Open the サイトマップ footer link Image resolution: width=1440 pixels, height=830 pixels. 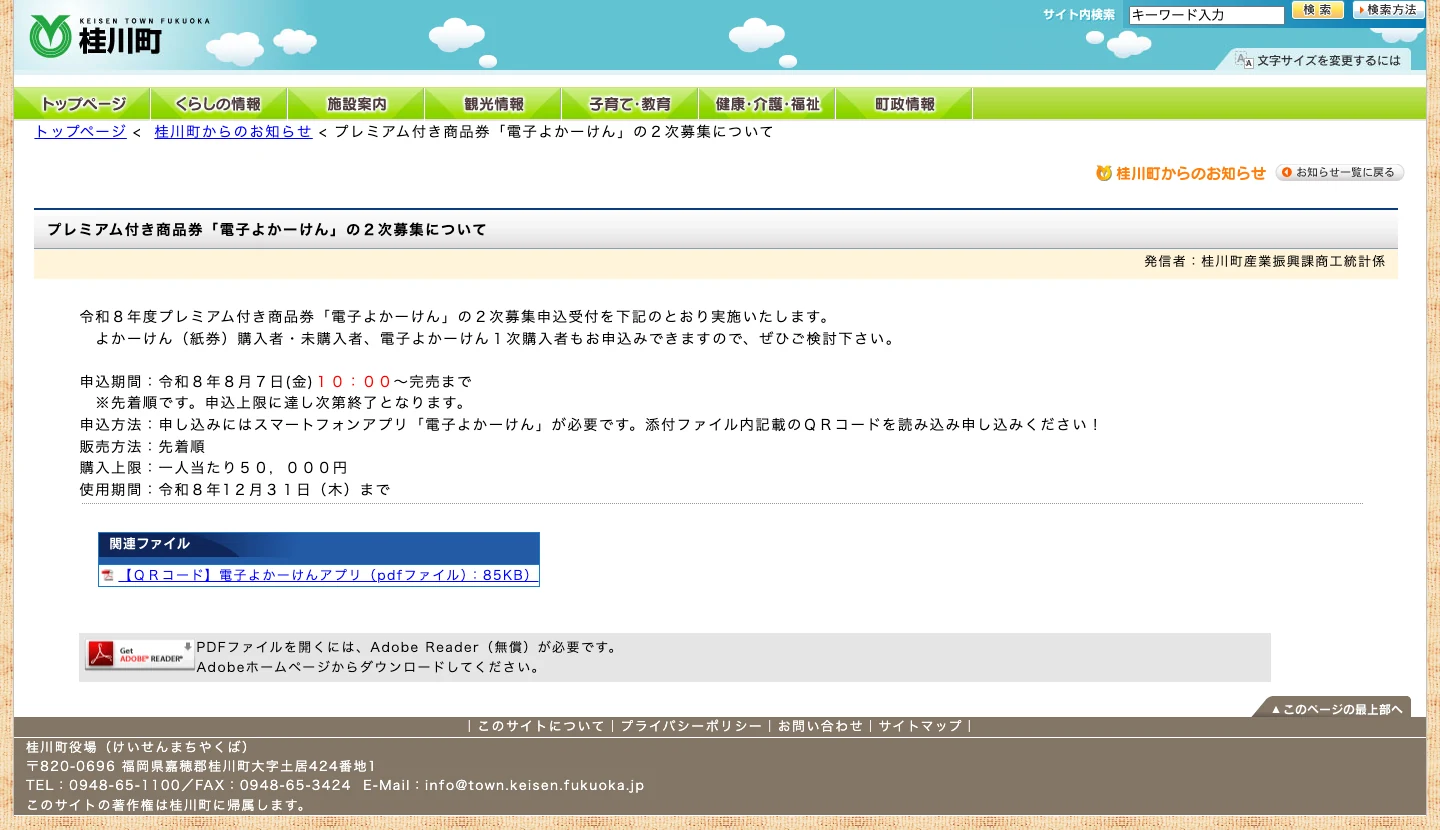point(920,727)
